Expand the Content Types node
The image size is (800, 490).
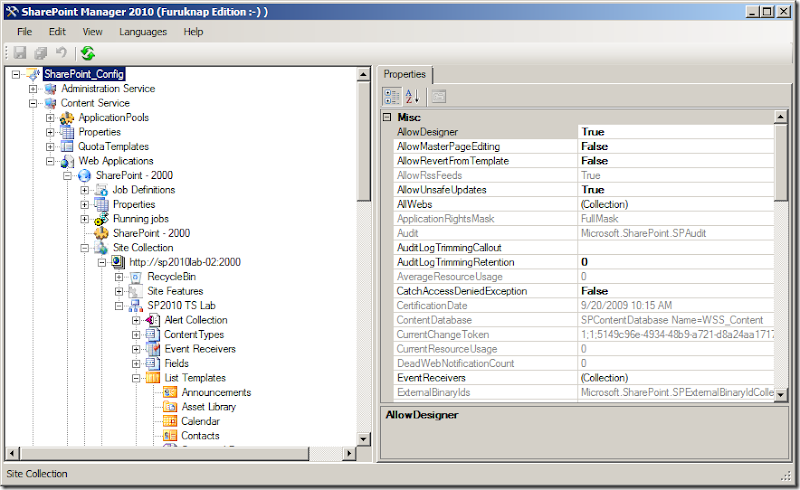(136, 335)
